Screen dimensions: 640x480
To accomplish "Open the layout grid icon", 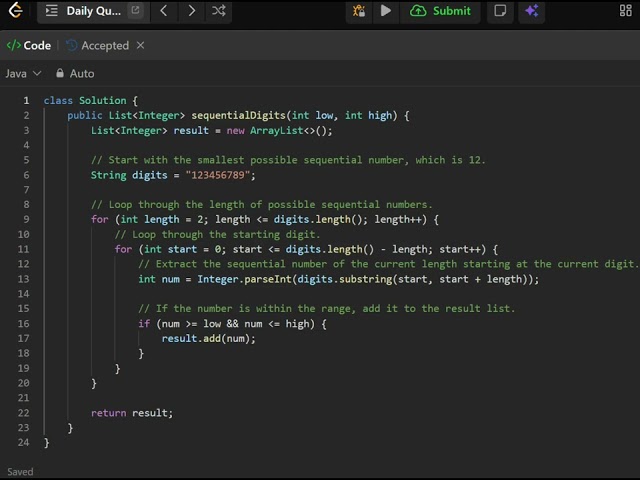I will [x=625, y=11].
